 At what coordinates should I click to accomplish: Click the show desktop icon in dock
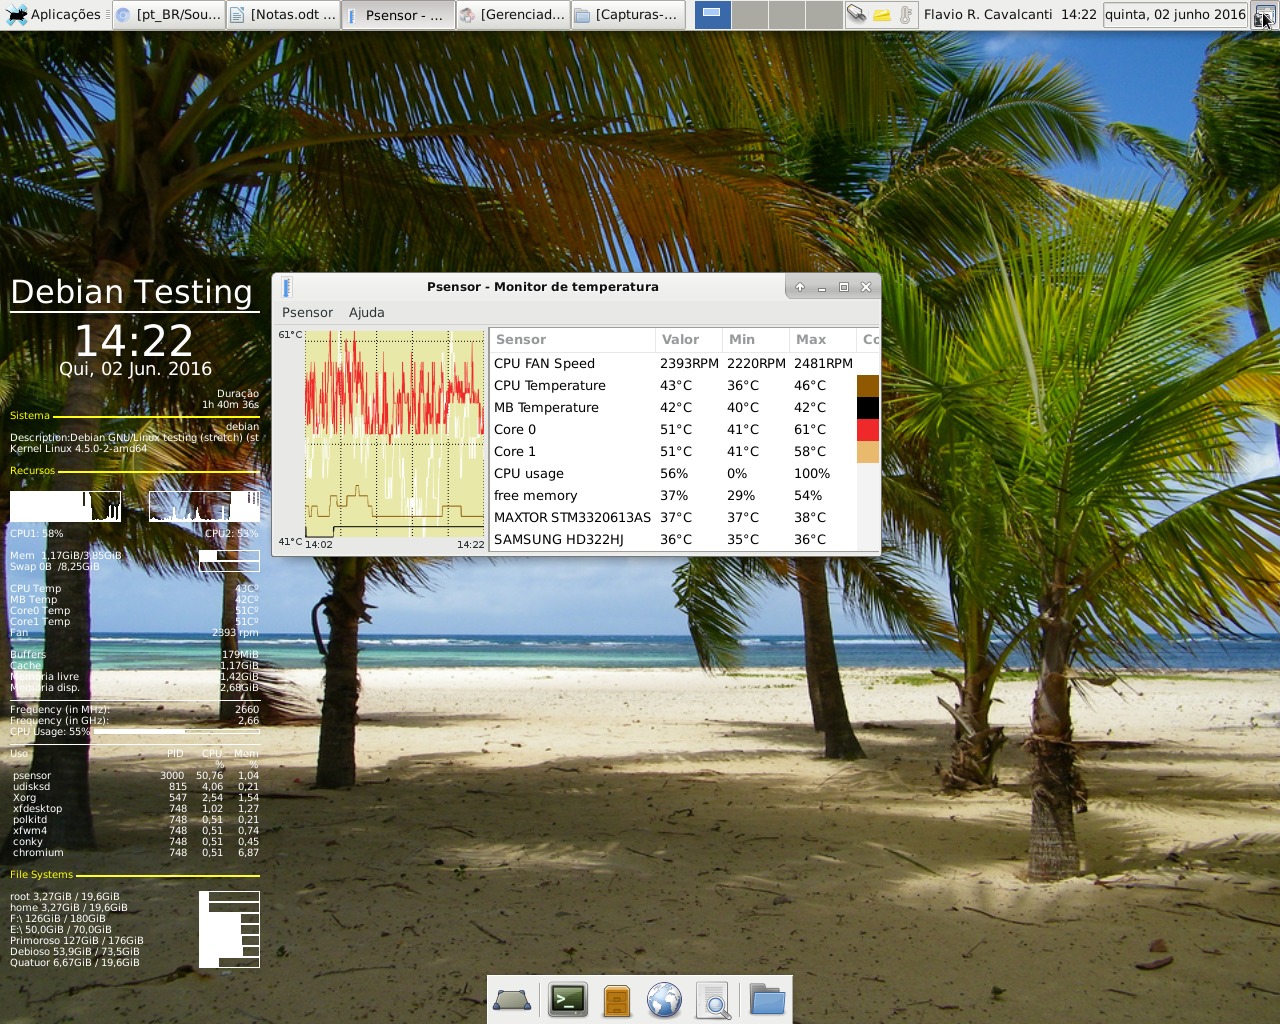point(512,999)
